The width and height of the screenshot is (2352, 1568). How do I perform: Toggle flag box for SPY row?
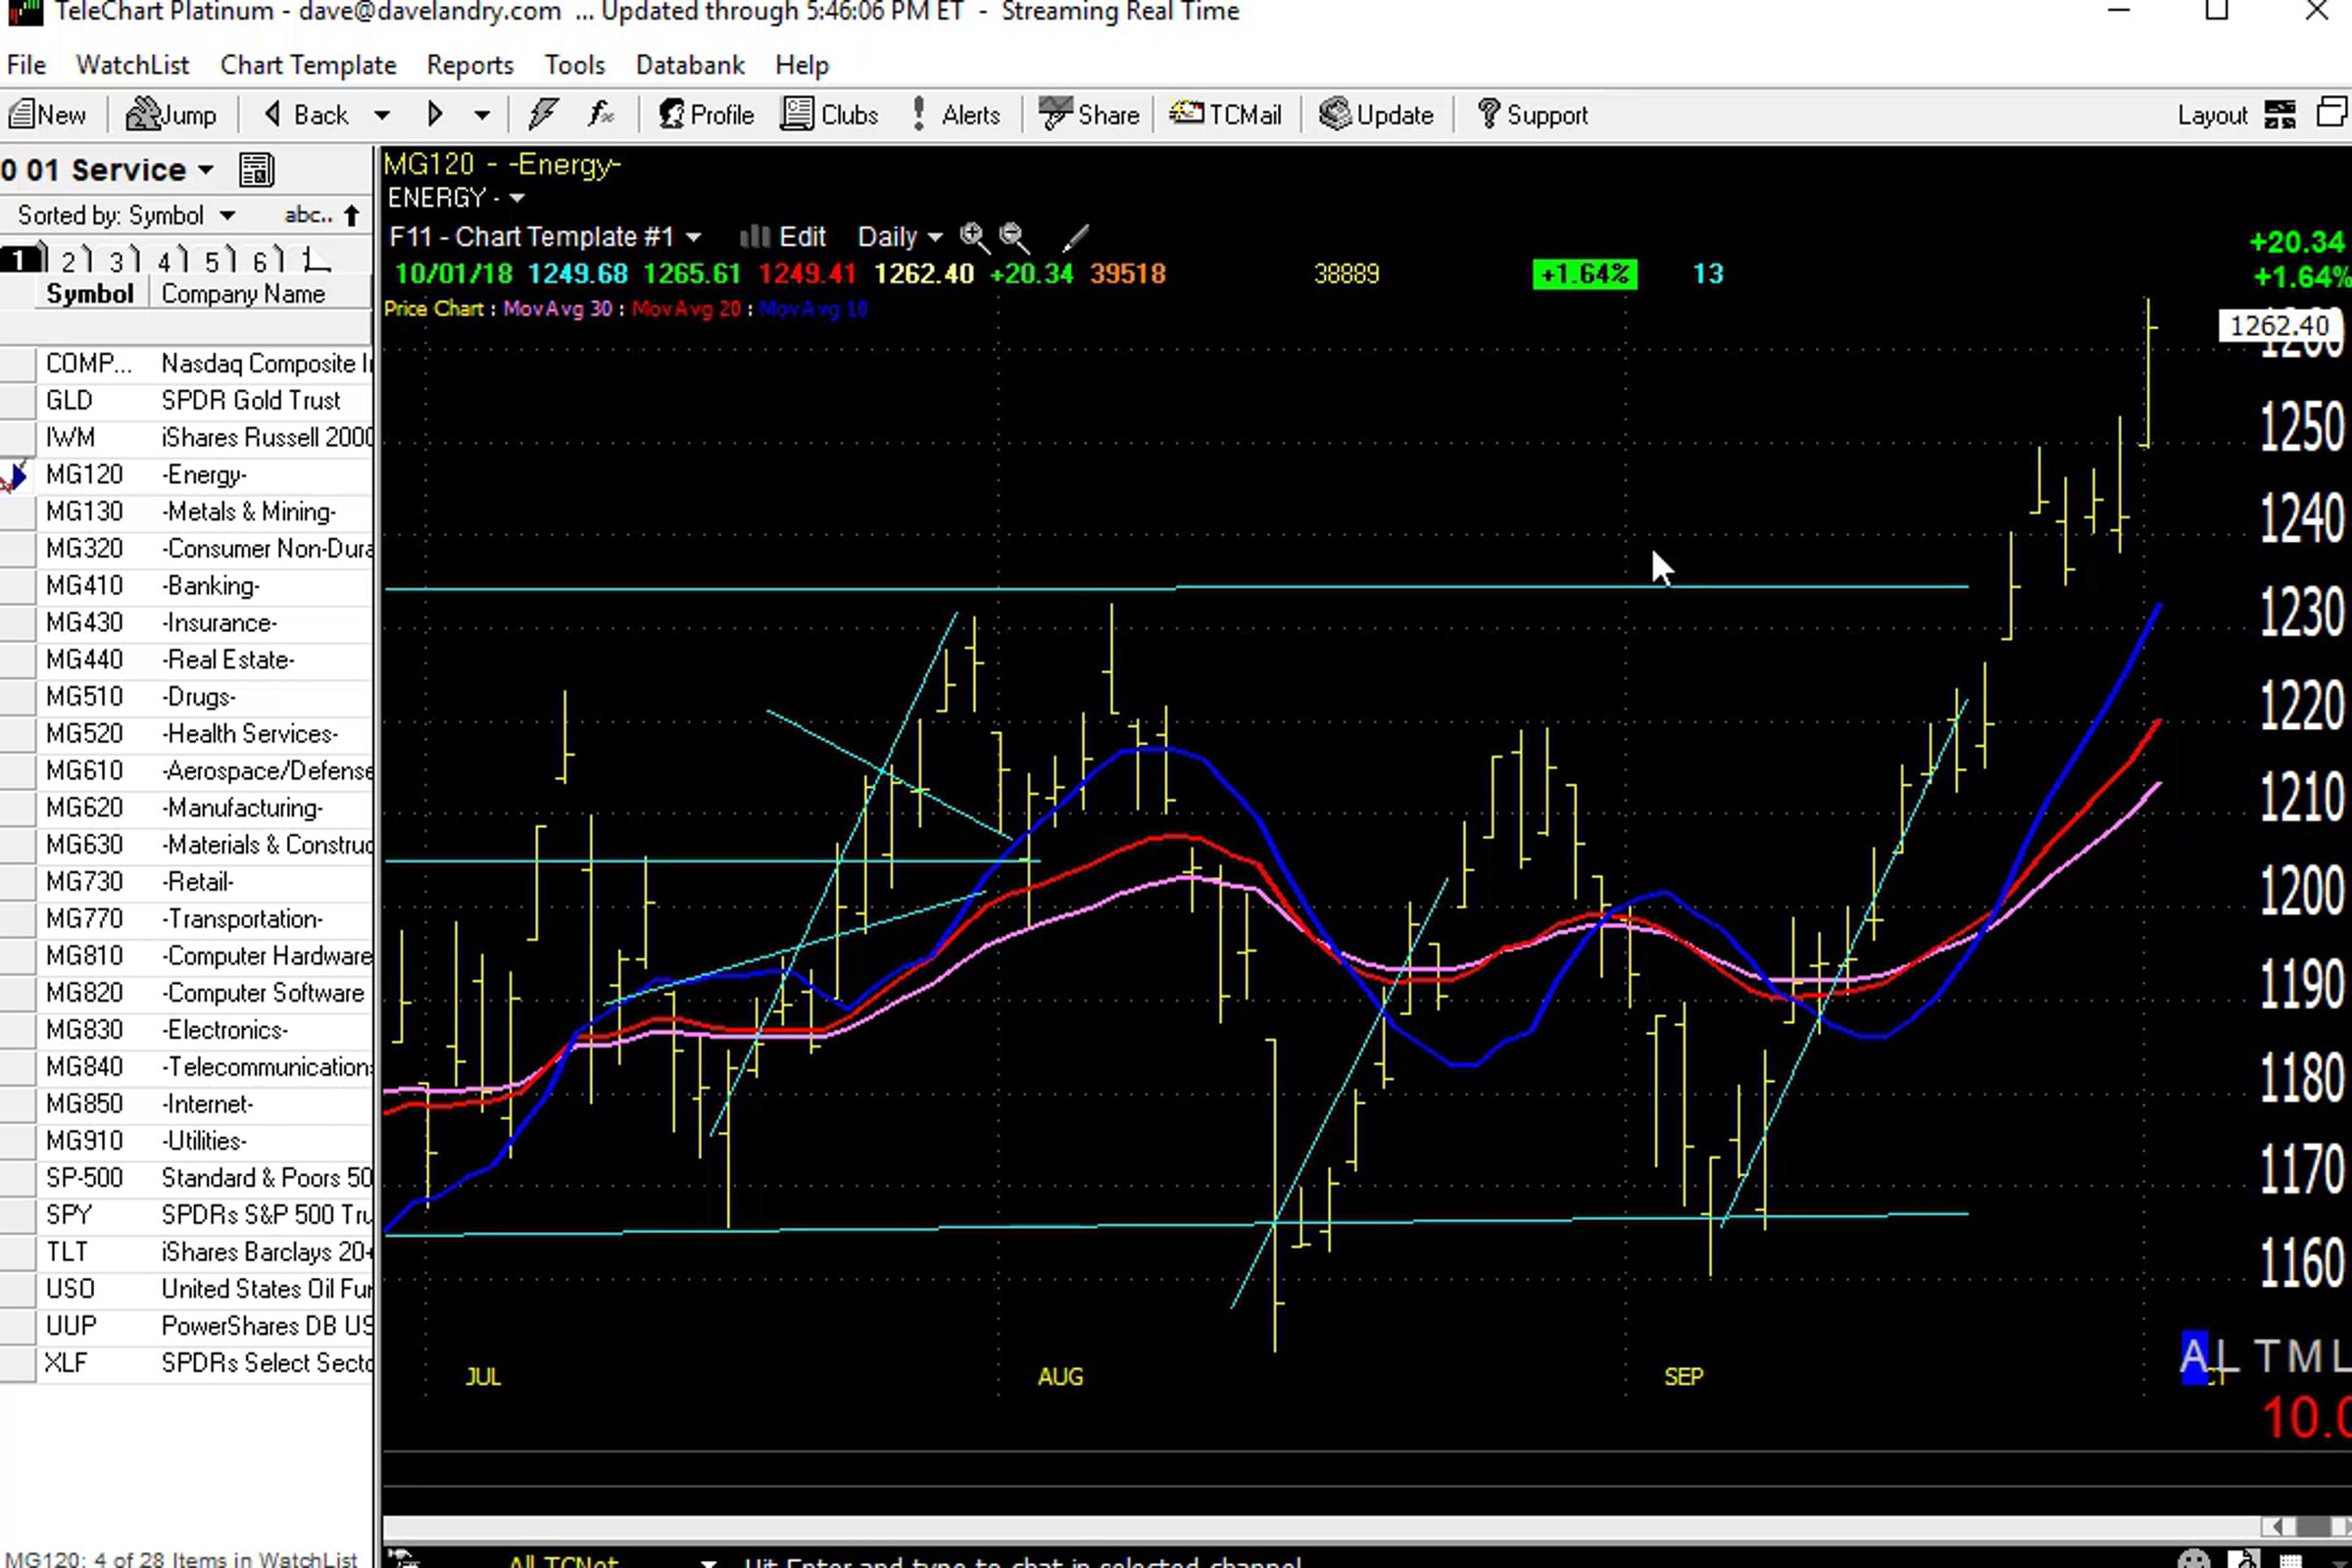[18, 1215]
